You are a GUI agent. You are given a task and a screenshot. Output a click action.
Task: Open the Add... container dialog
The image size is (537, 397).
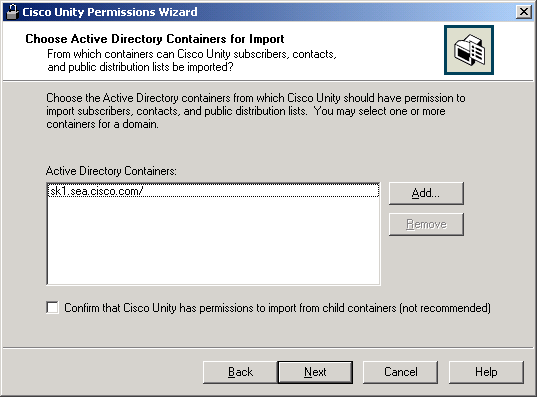[426, 194]
